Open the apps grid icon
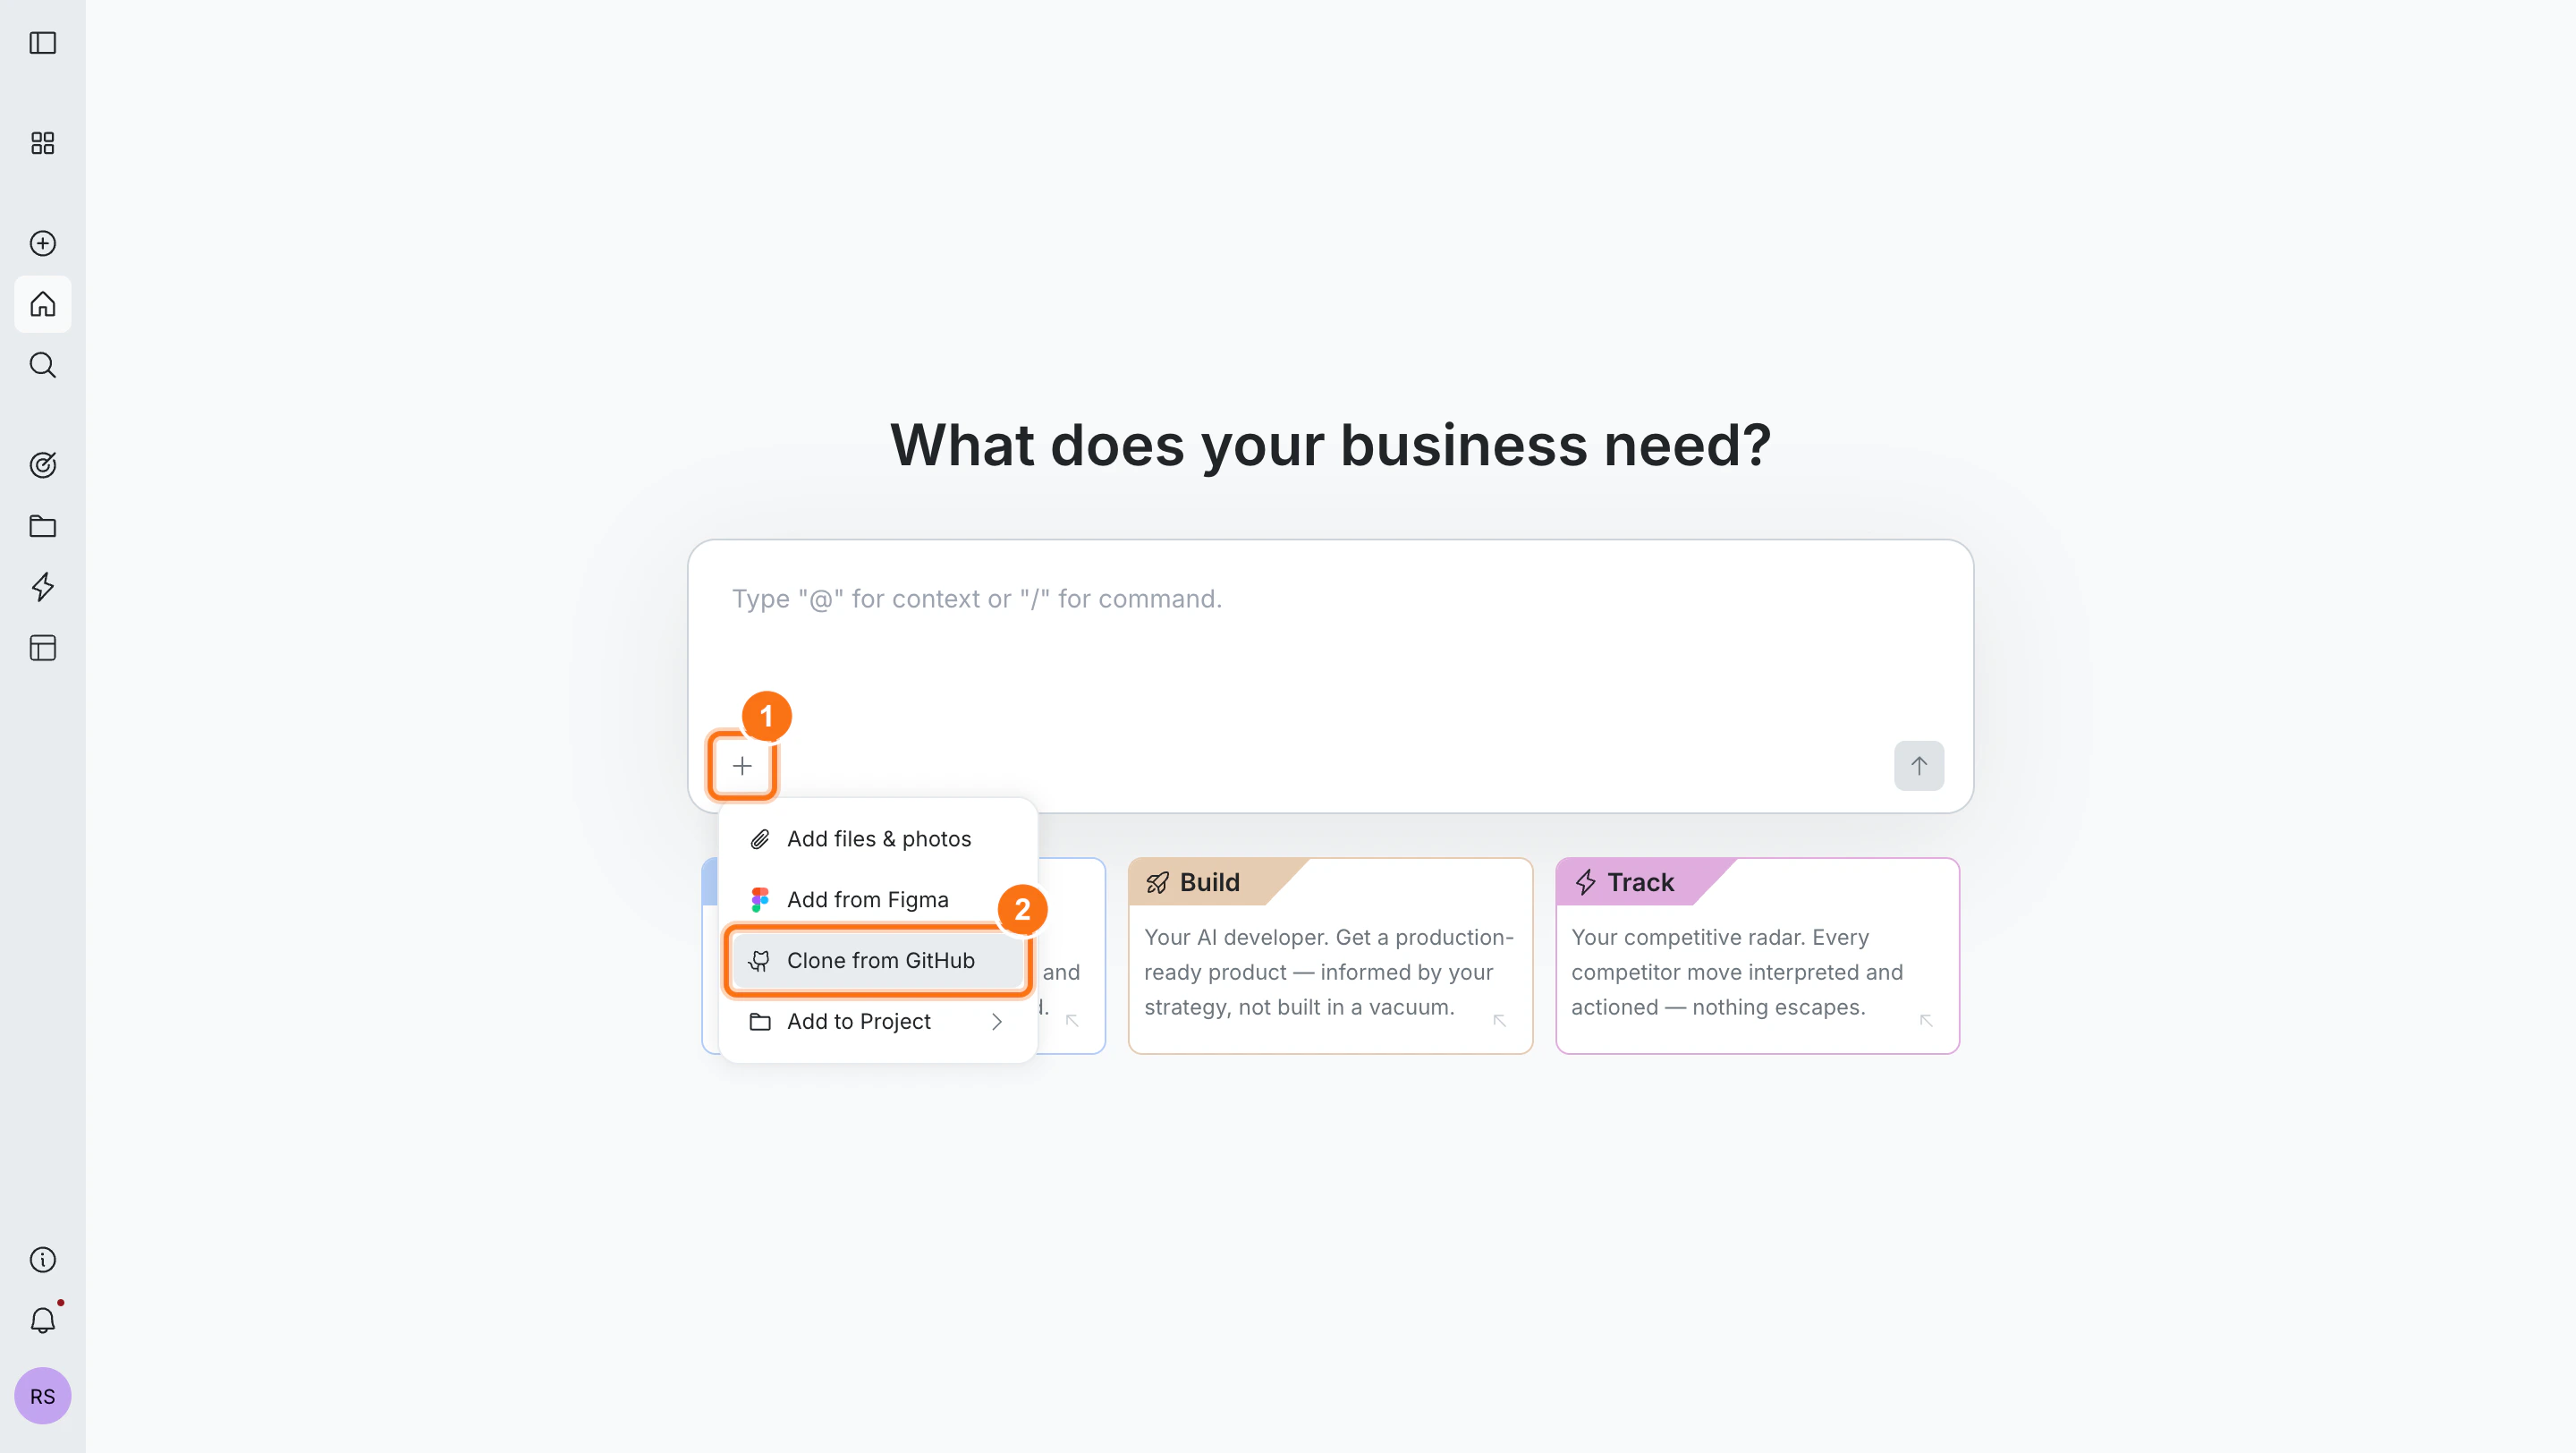Image resolution: width=2576 pixels, height=1453 pixels. tap(42, 143)
